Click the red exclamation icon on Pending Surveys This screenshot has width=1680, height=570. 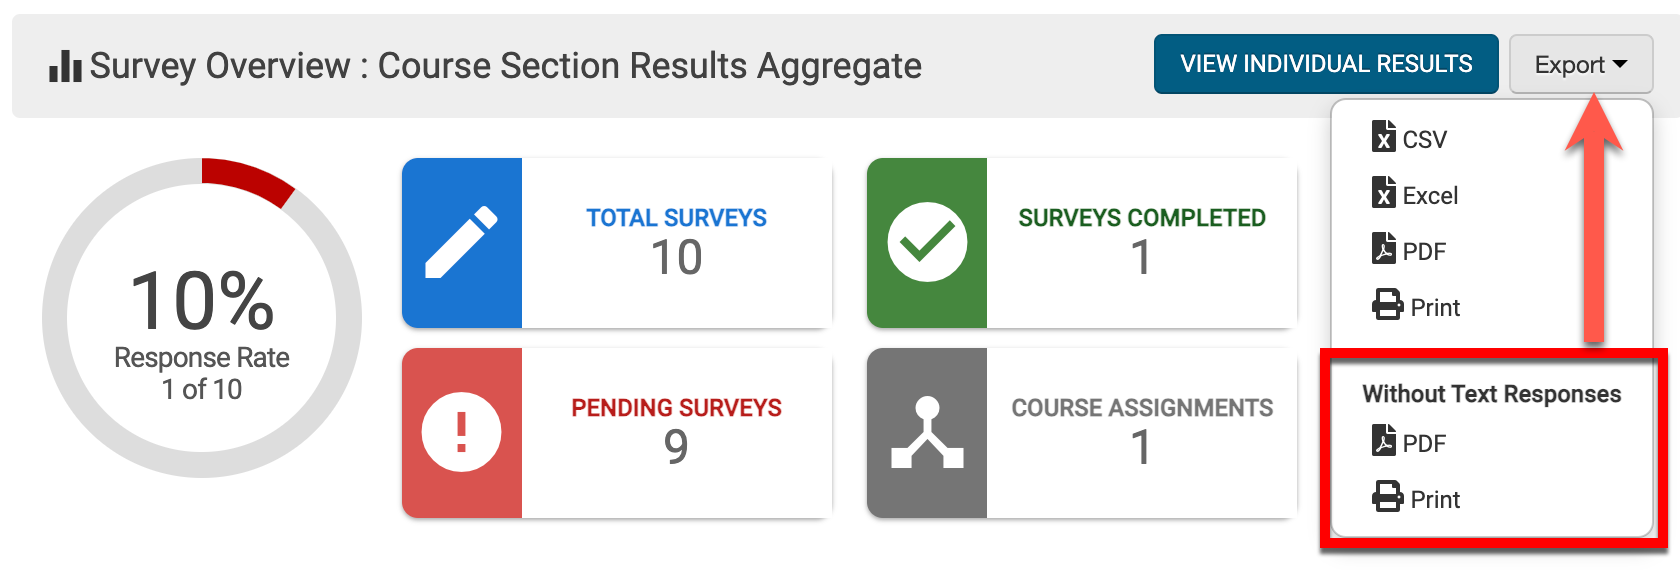(461, 433)
